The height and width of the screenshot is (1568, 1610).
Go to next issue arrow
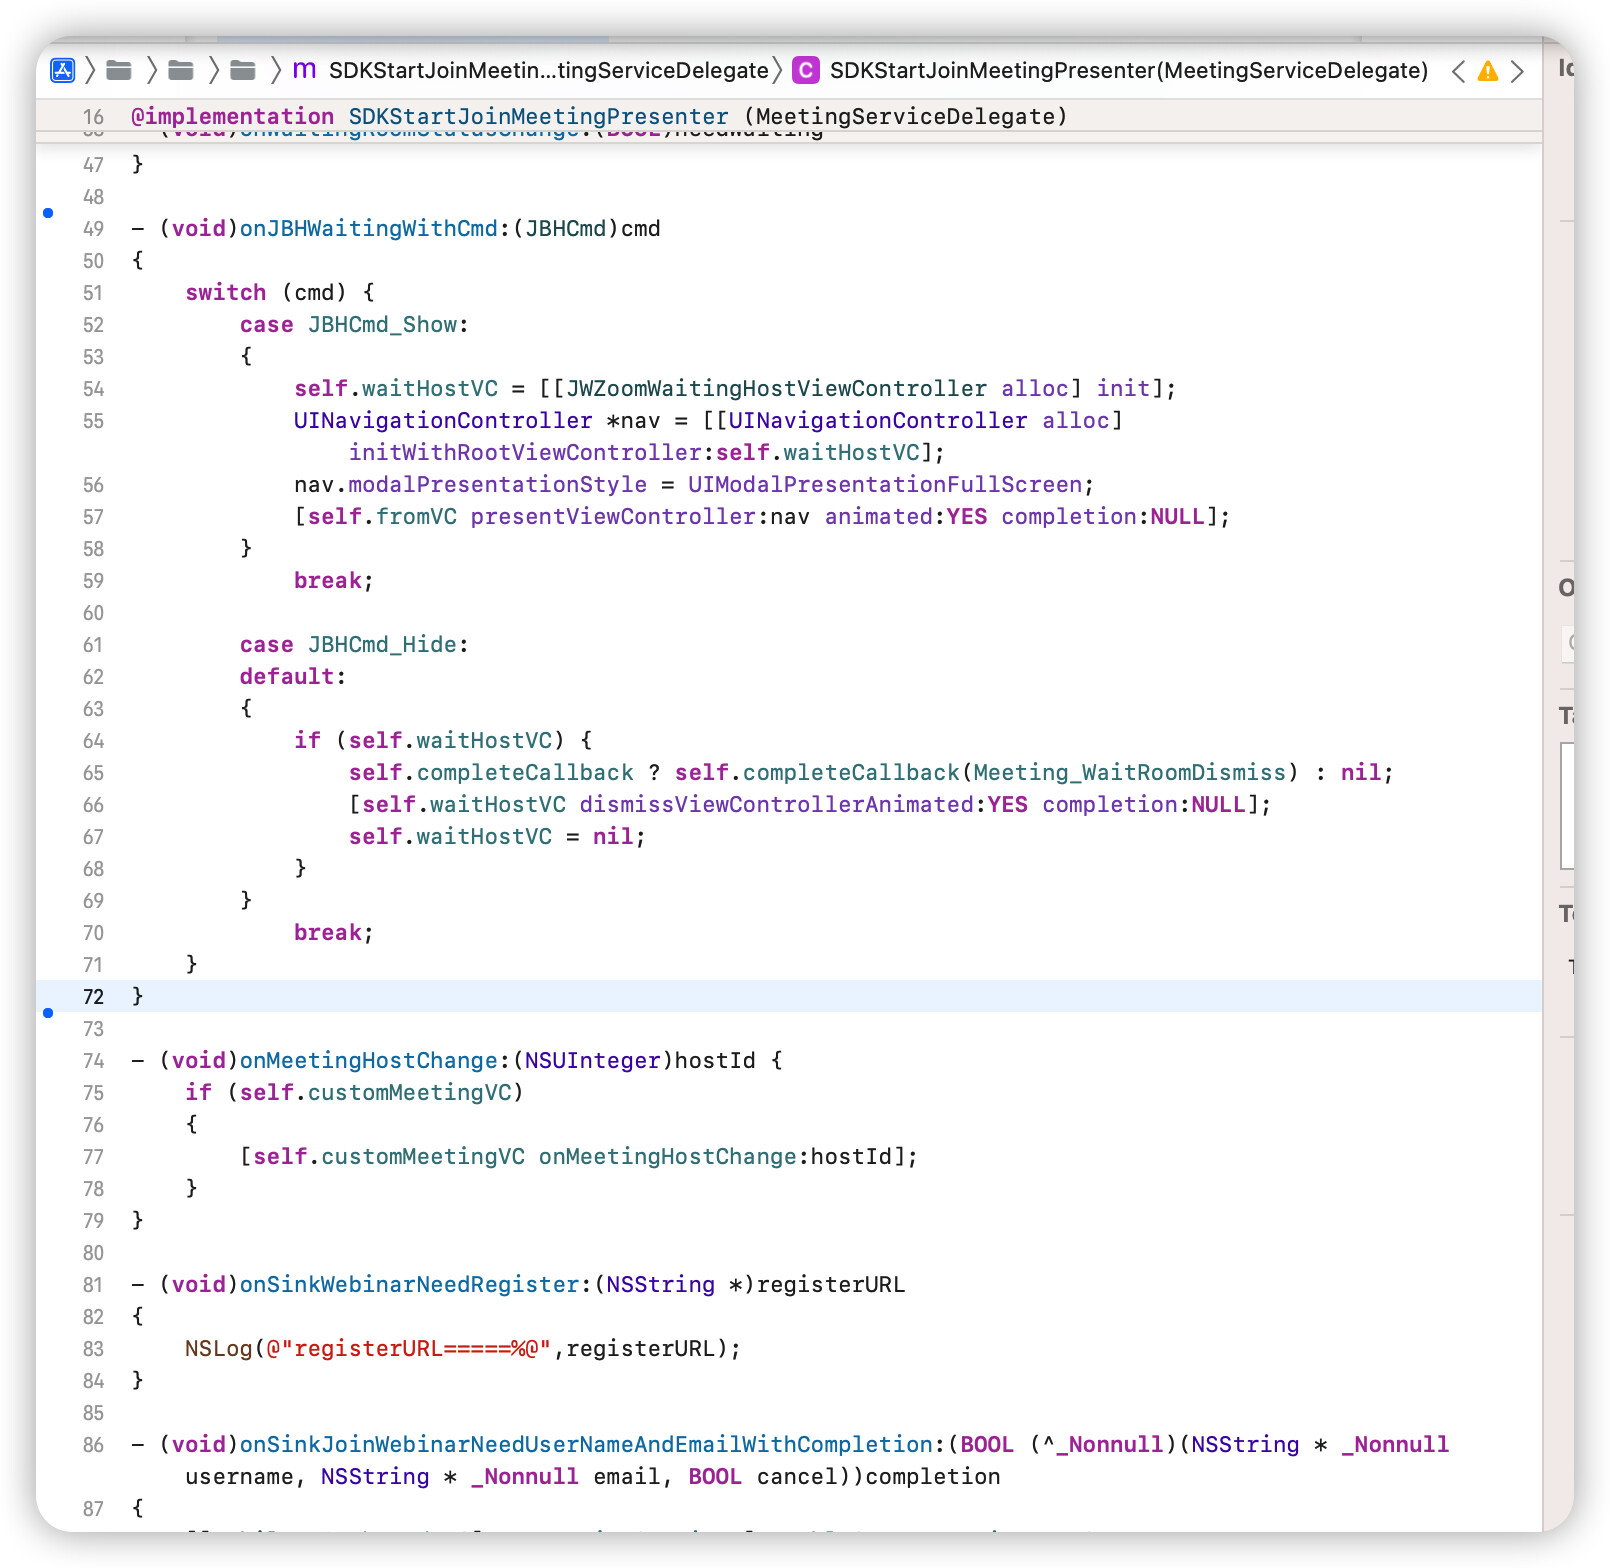point(1517,71)
